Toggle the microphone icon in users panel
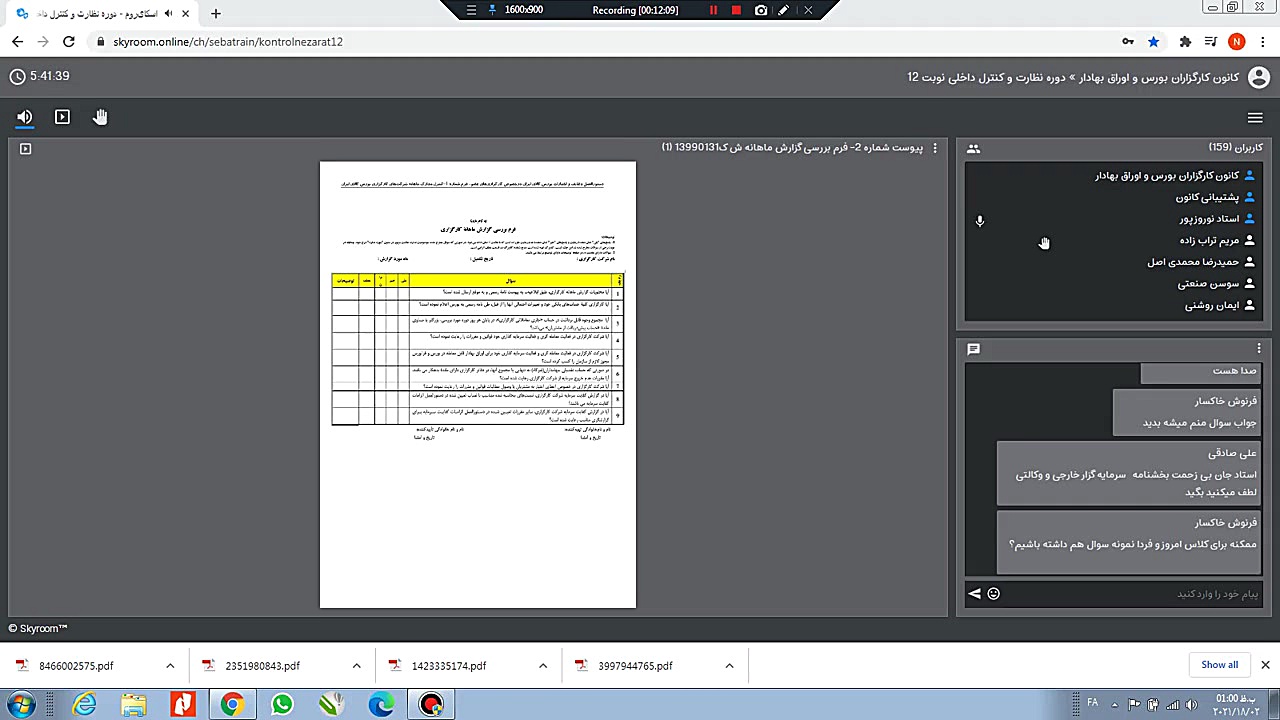 (980, 221)
